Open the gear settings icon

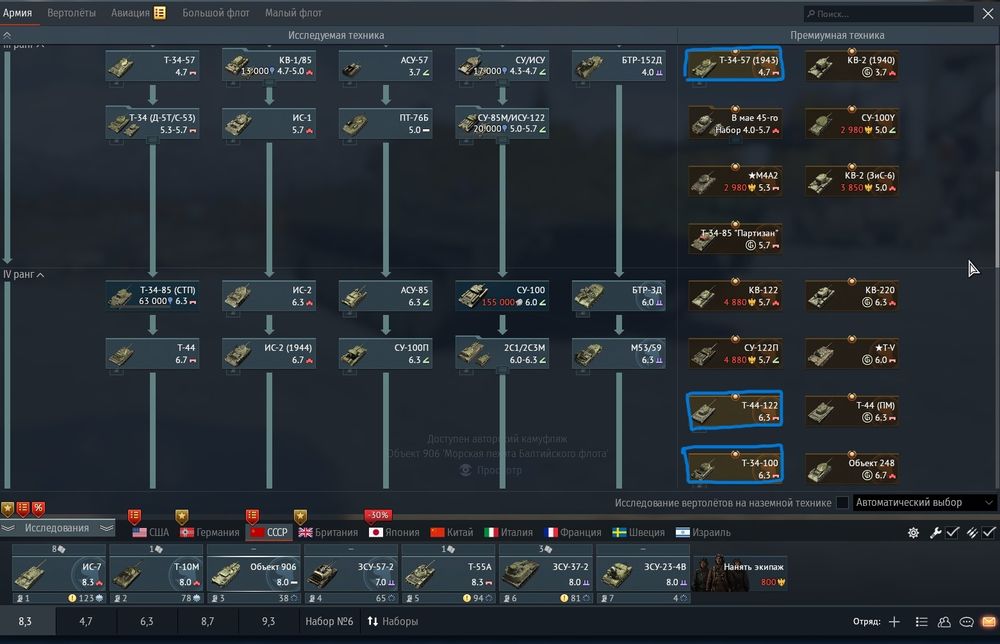click(x=913, y=532)
